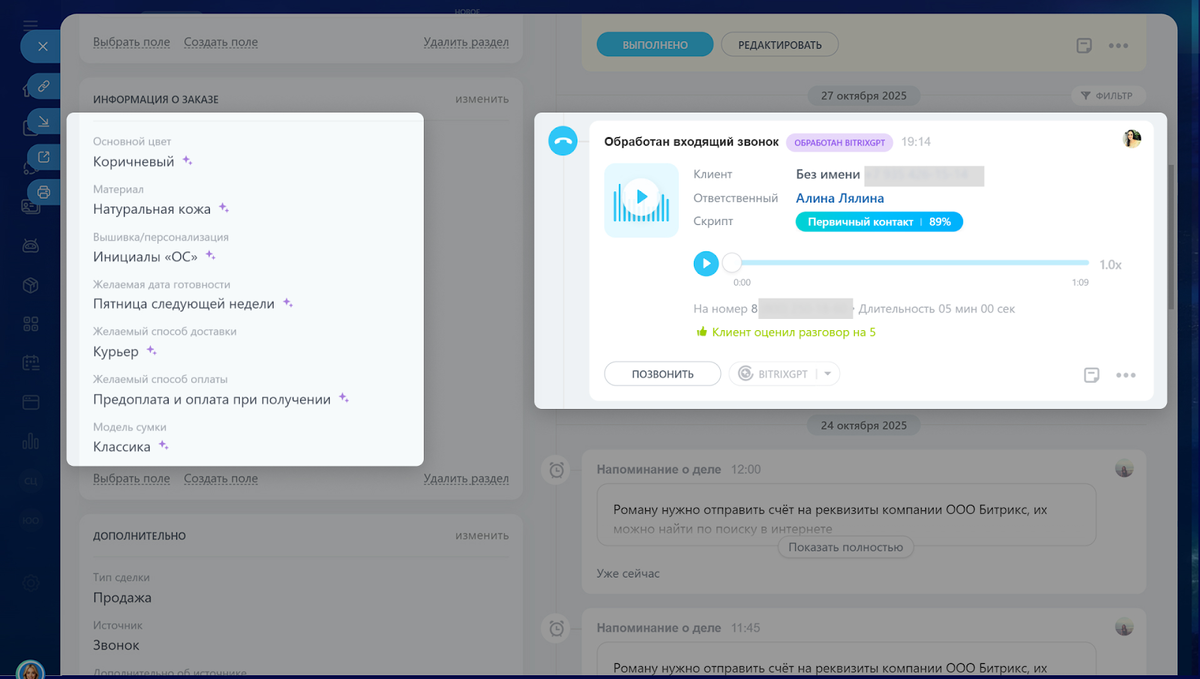
Task: Play the recording from the waveform thumbnail
Action: 641,200
